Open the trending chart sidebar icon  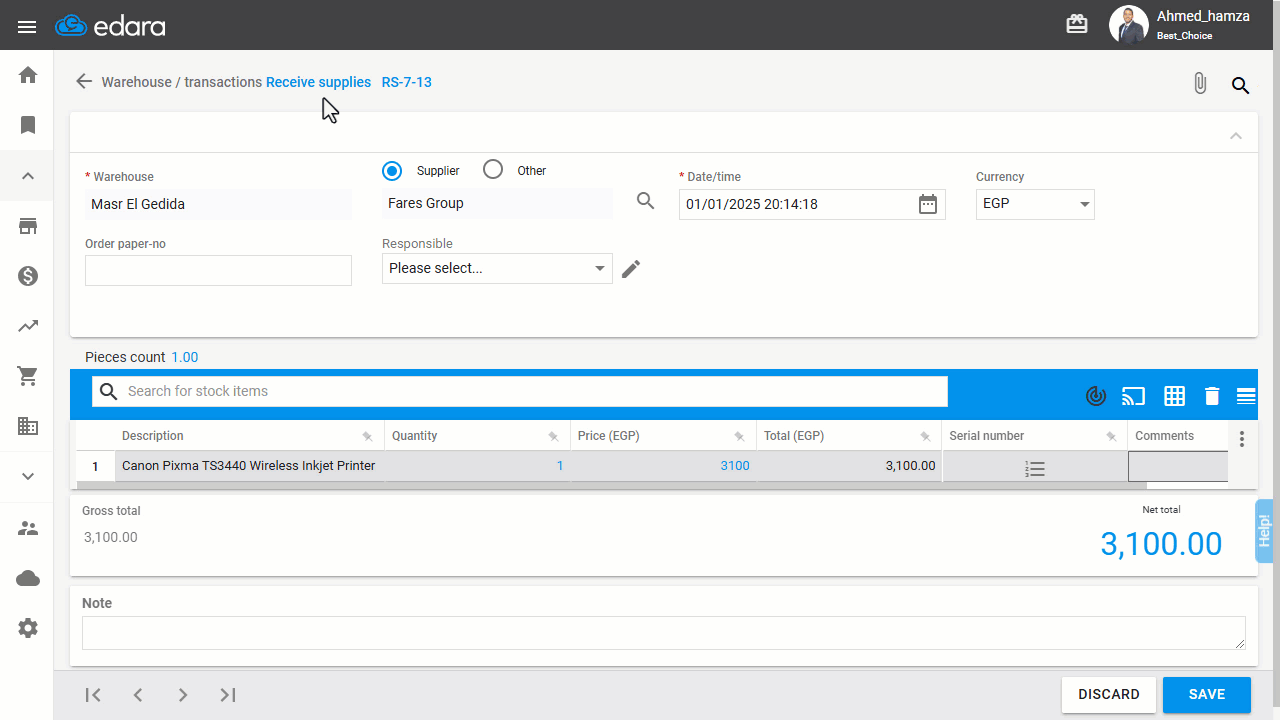coord(28,326)
